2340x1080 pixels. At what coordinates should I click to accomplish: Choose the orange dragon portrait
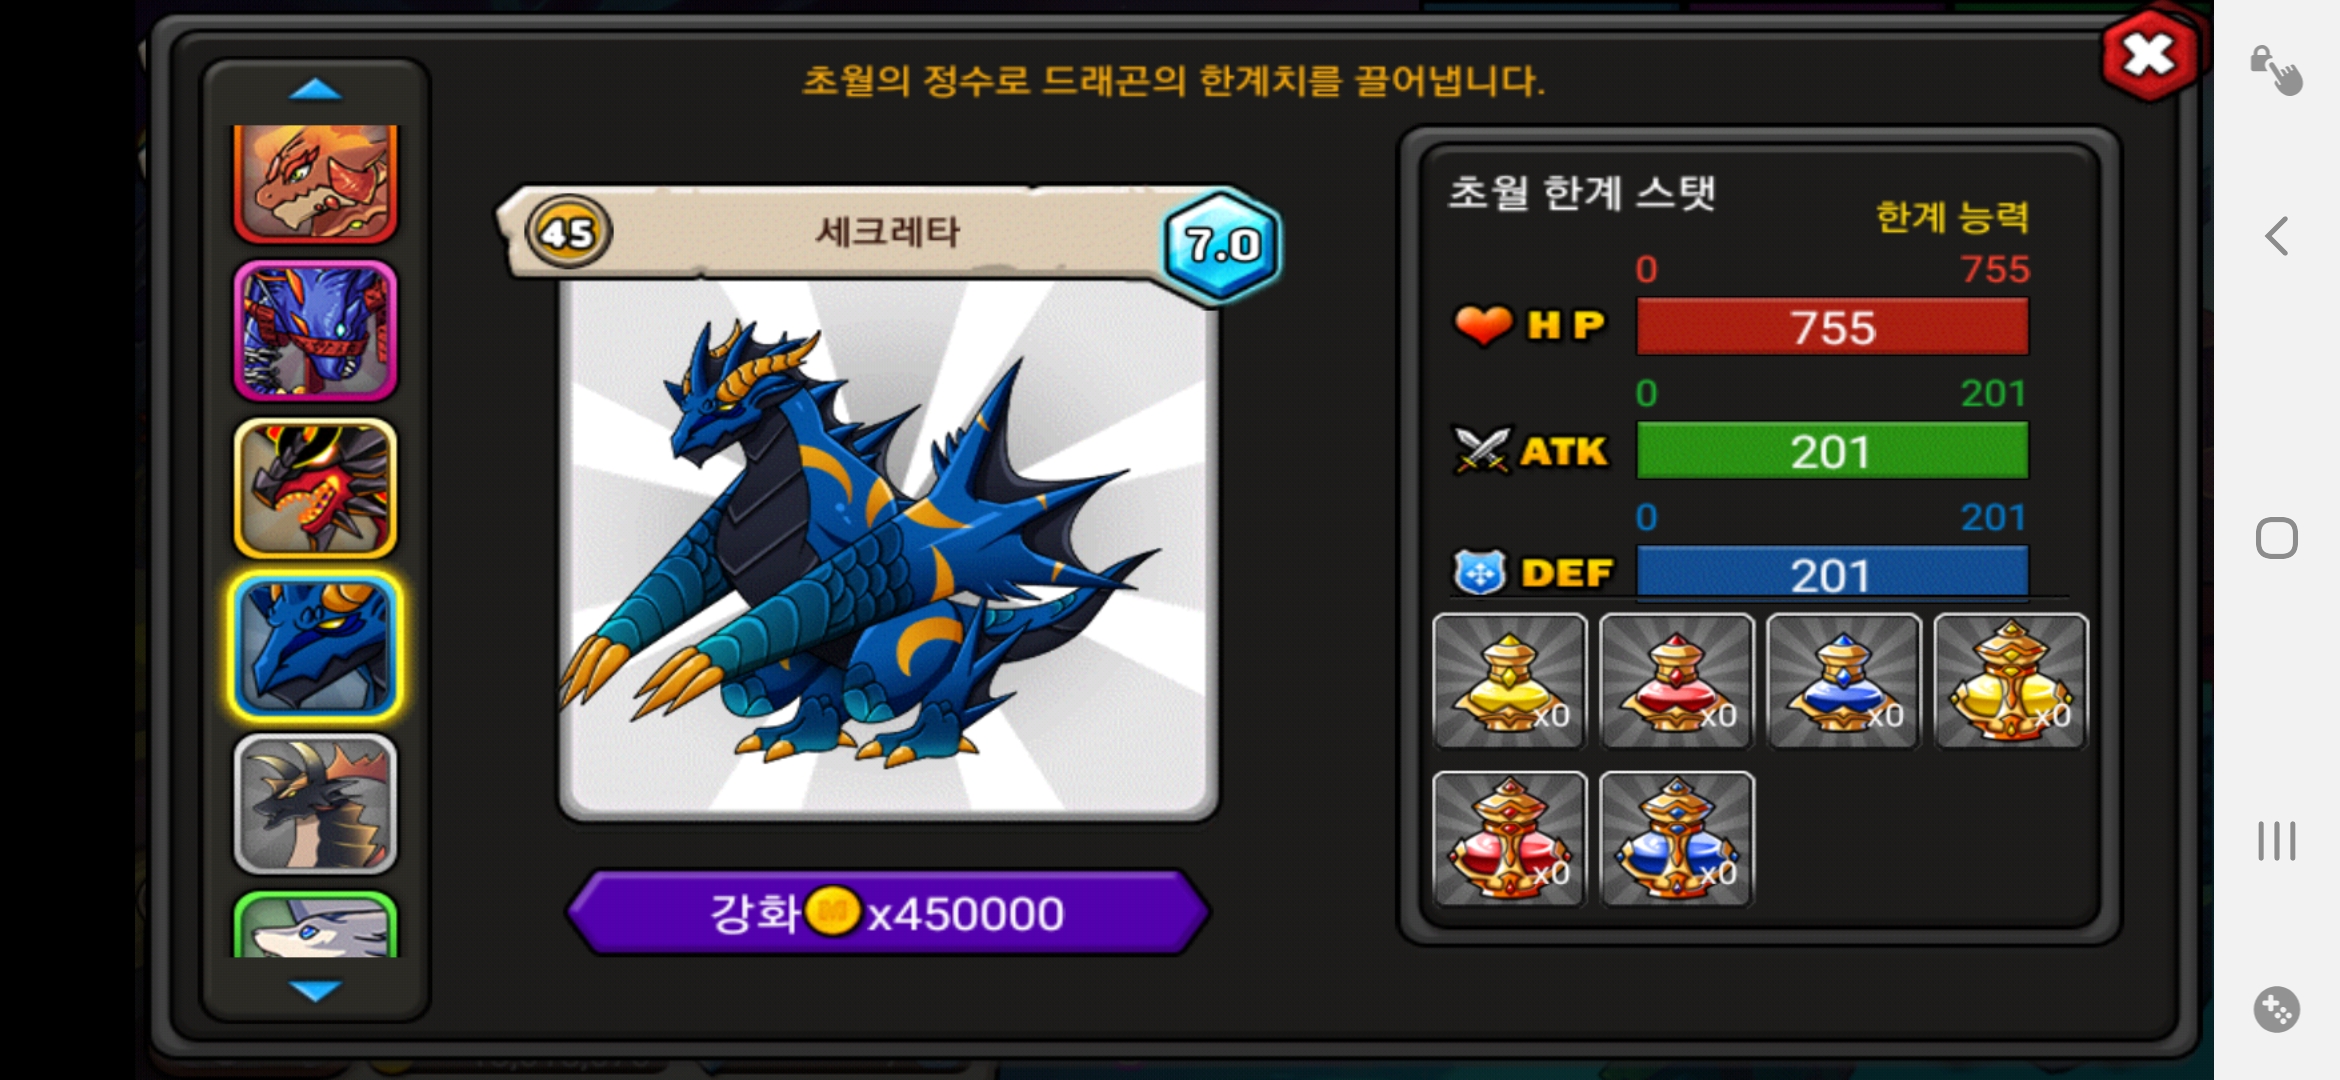point(315,184)
